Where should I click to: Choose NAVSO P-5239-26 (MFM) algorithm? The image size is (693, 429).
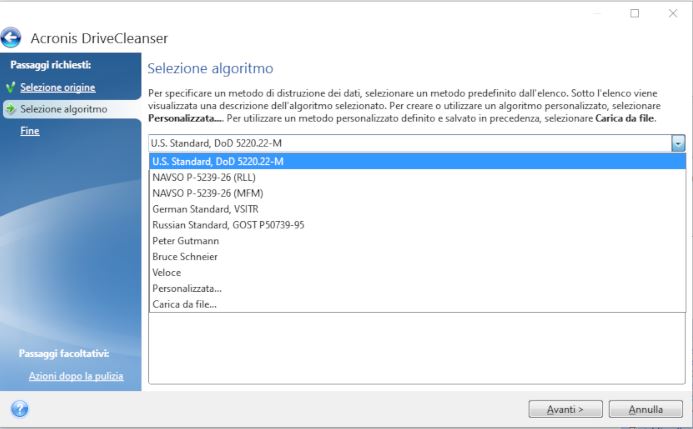(418, 193)
